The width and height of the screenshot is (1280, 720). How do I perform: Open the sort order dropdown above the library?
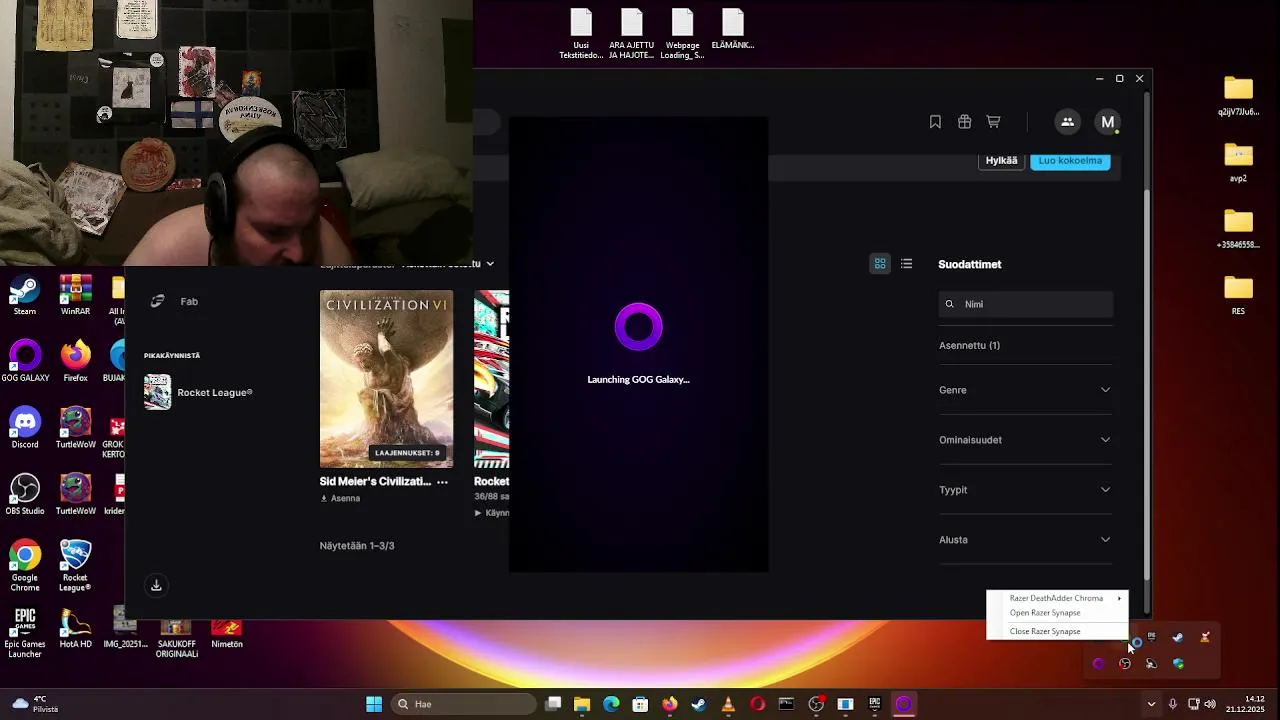(447, 264)
